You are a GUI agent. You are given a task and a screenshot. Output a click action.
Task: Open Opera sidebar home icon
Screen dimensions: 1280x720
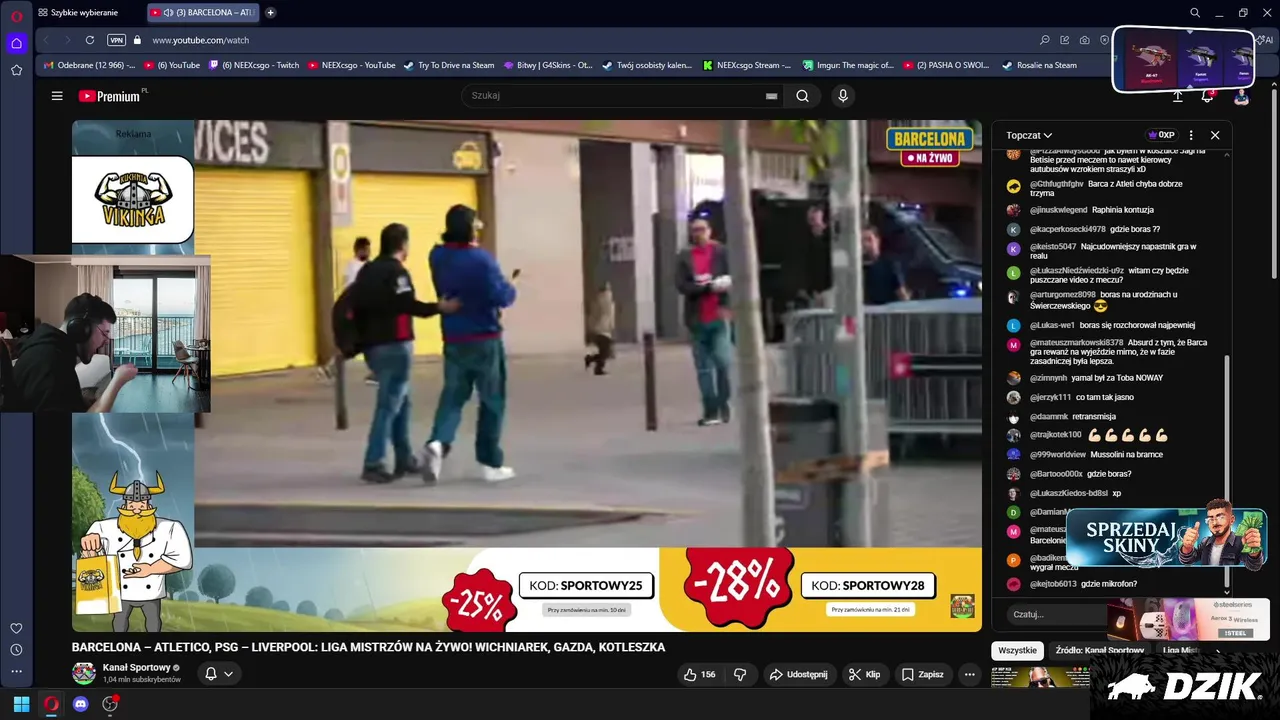click(x=16, y=43)
